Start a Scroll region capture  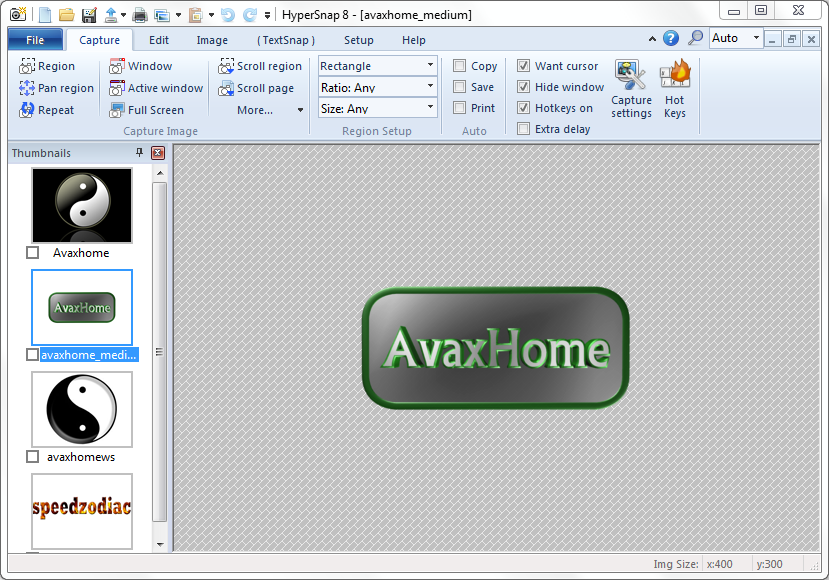260,66
